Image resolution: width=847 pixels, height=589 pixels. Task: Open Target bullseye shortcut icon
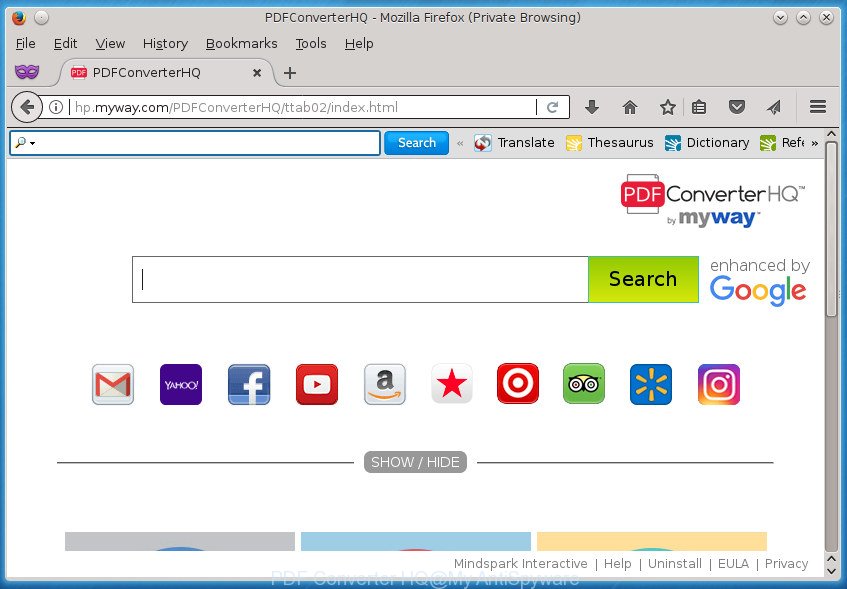[x=518, y=384]
